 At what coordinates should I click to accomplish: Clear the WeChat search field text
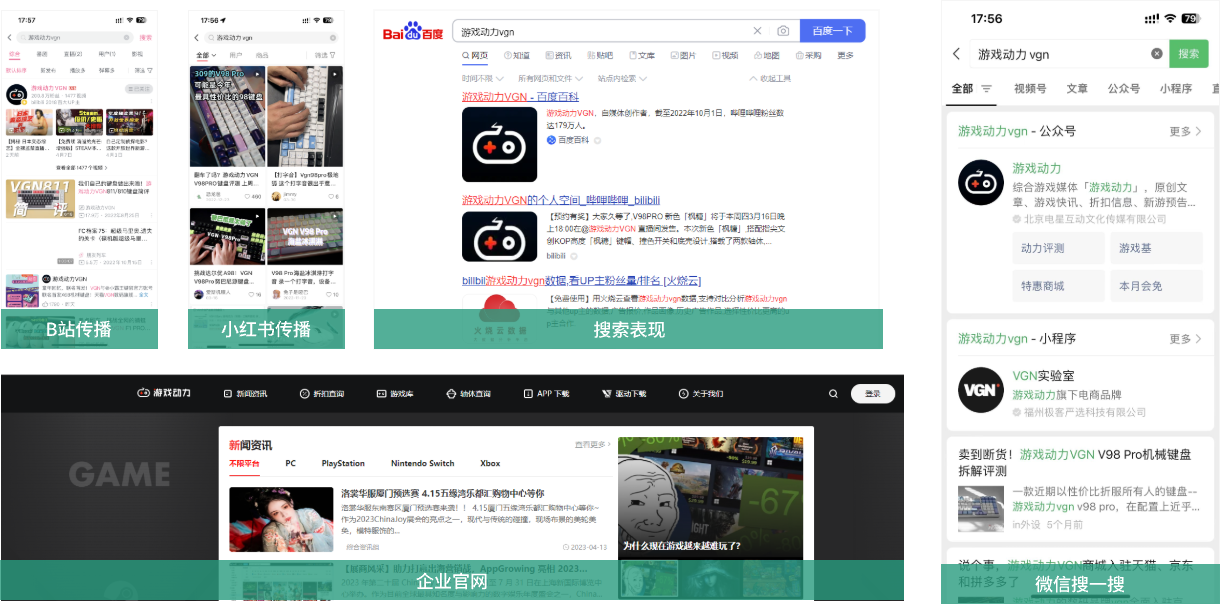(1157, 54)
